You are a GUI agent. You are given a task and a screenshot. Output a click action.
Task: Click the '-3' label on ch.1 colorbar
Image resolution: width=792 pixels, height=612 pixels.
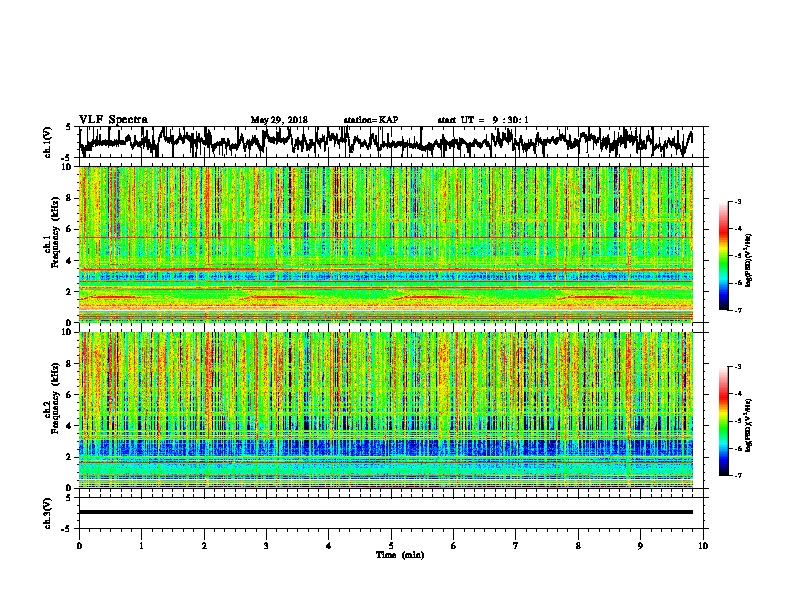pyautogui.click(x=737, y=202)
